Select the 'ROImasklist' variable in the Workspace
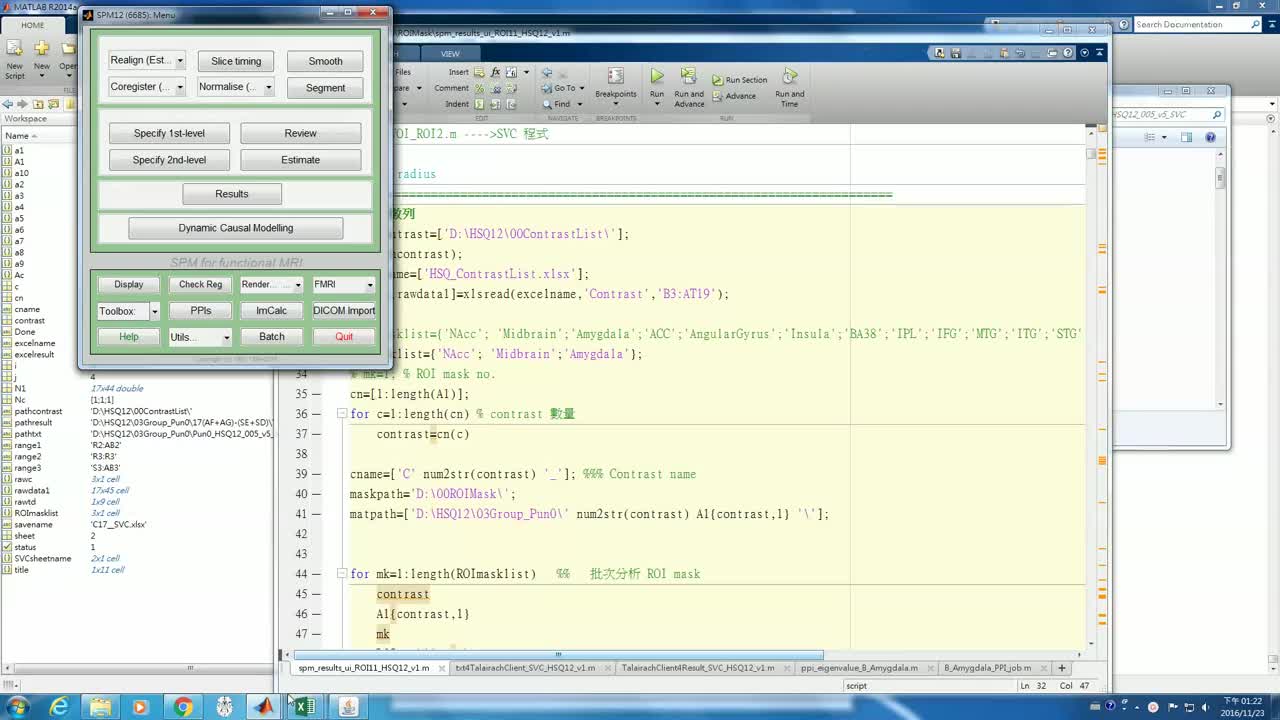The height and width of the screenshot is (720, 1280). click(x=36, y=513)
